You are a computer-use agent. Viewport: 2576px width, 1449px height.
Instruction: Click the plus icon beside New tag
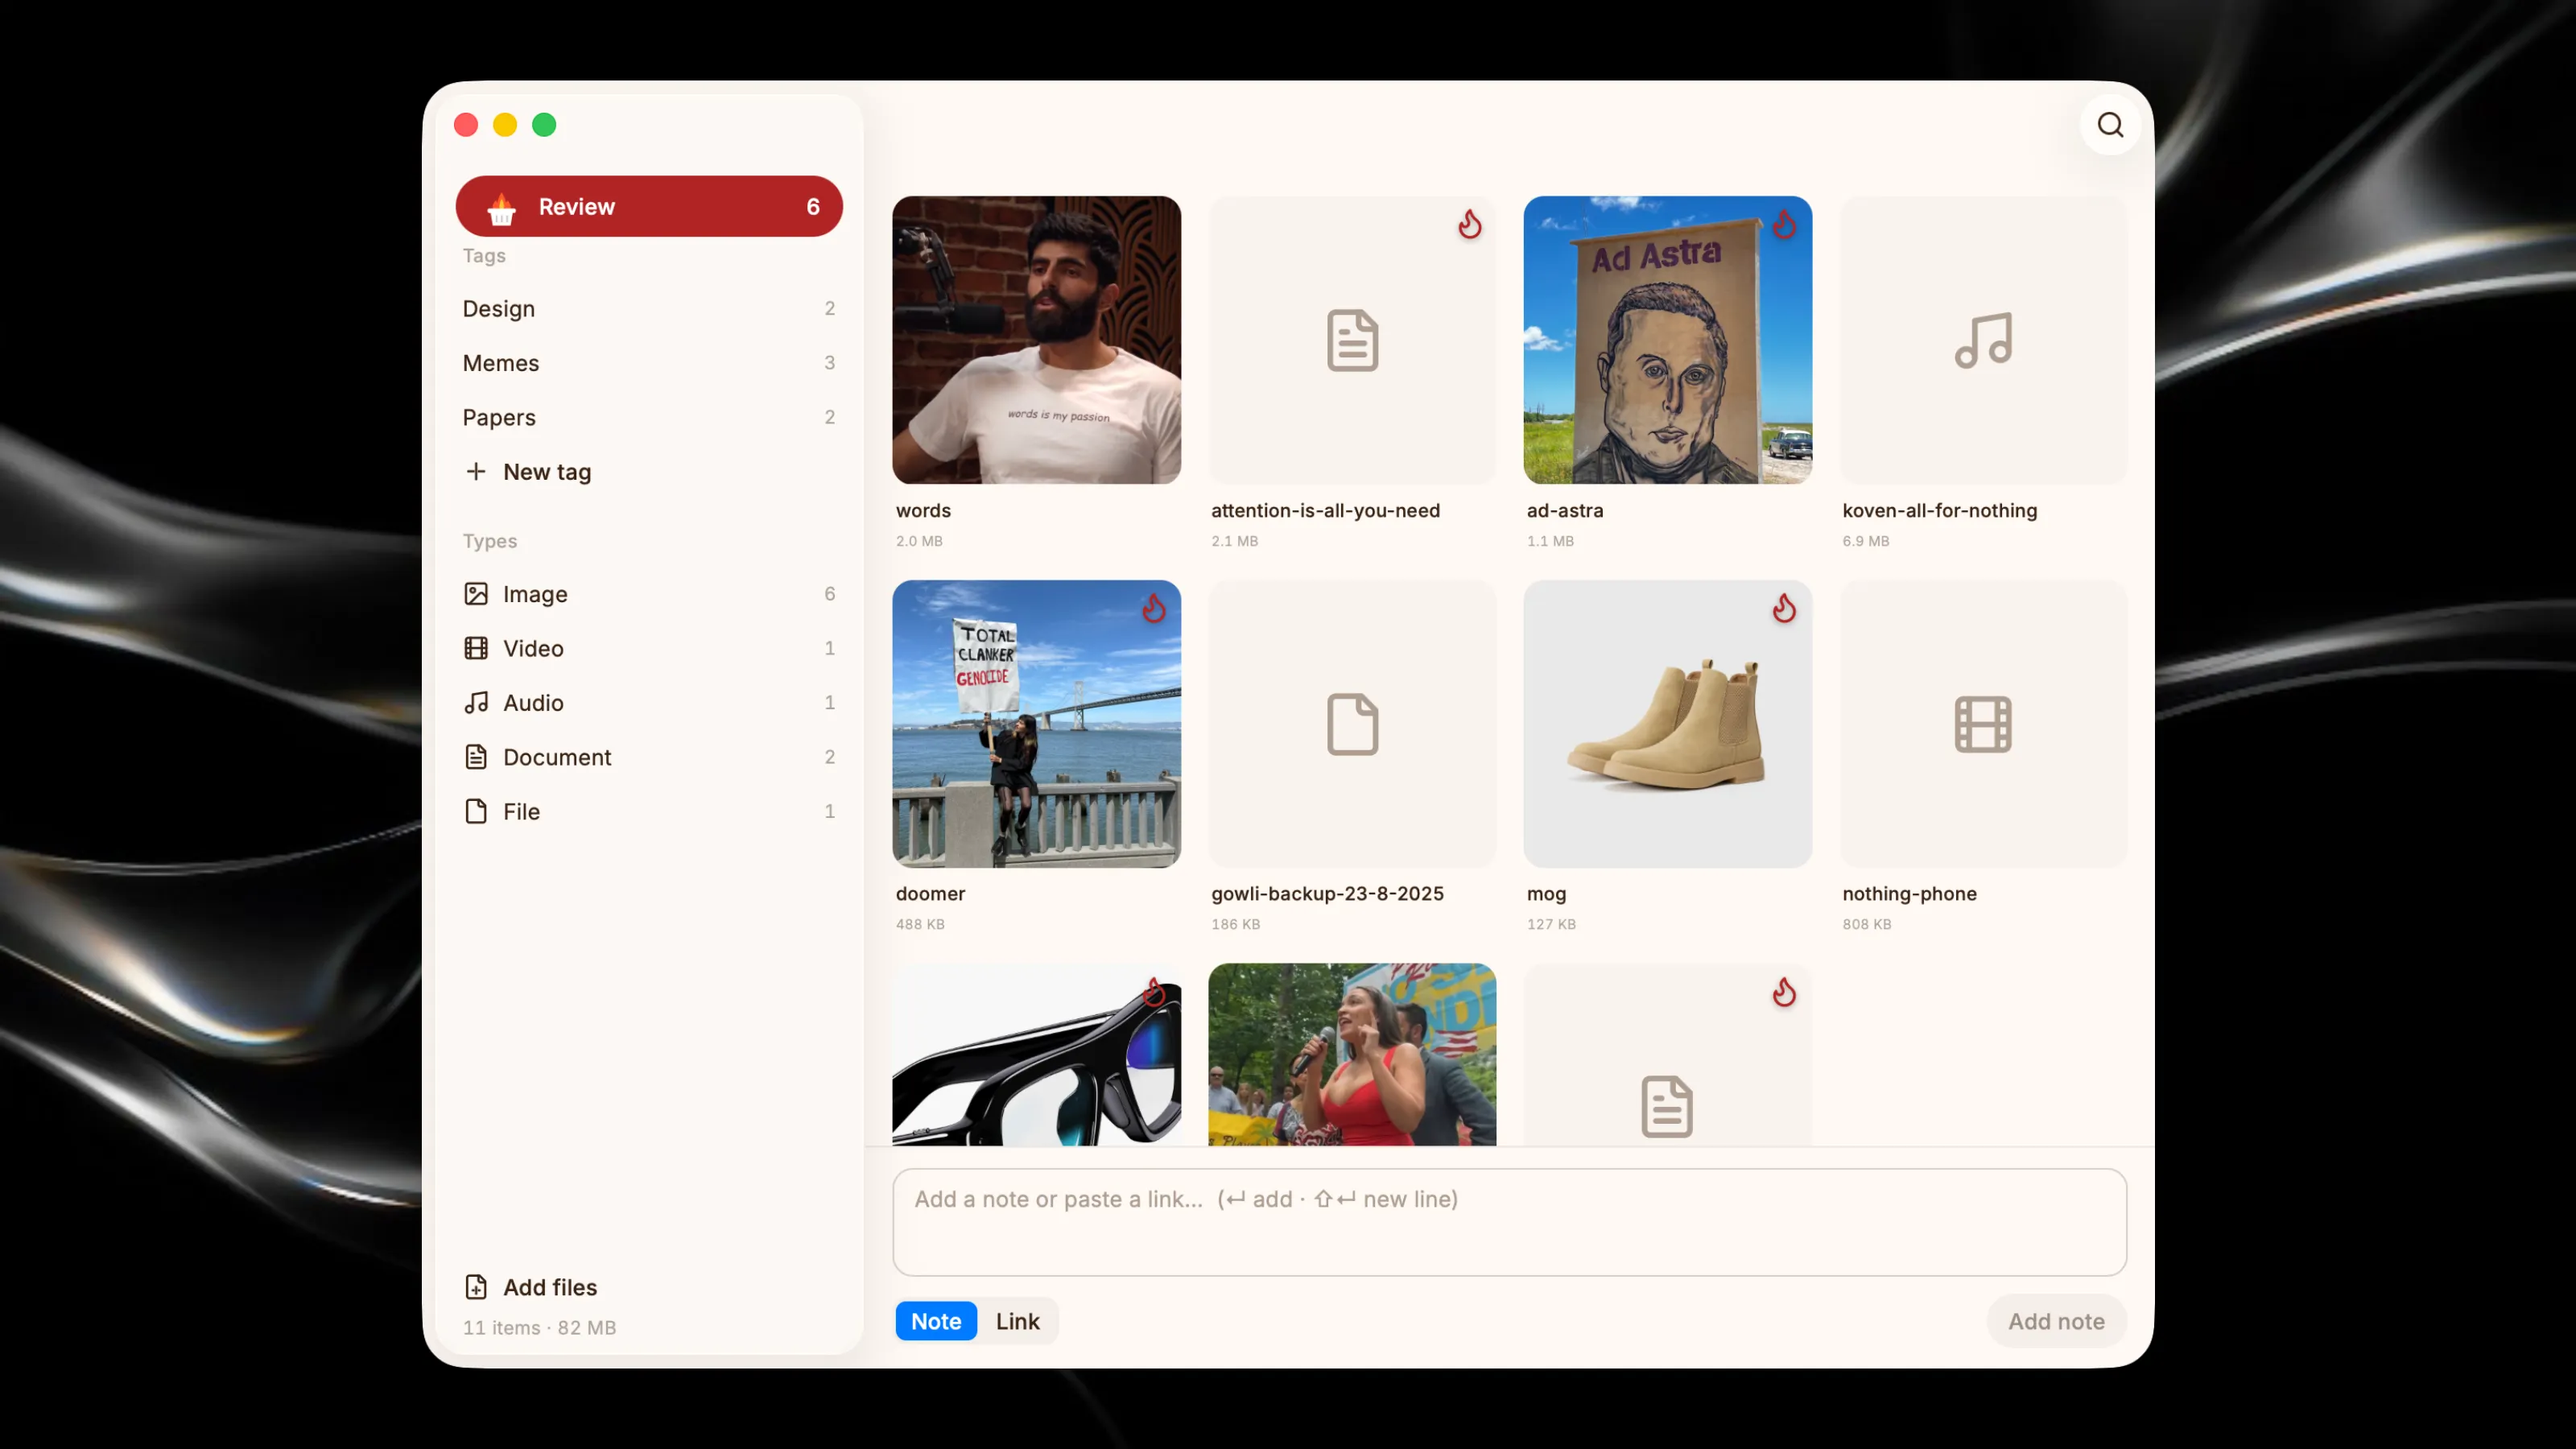click(x=476, y=471)
